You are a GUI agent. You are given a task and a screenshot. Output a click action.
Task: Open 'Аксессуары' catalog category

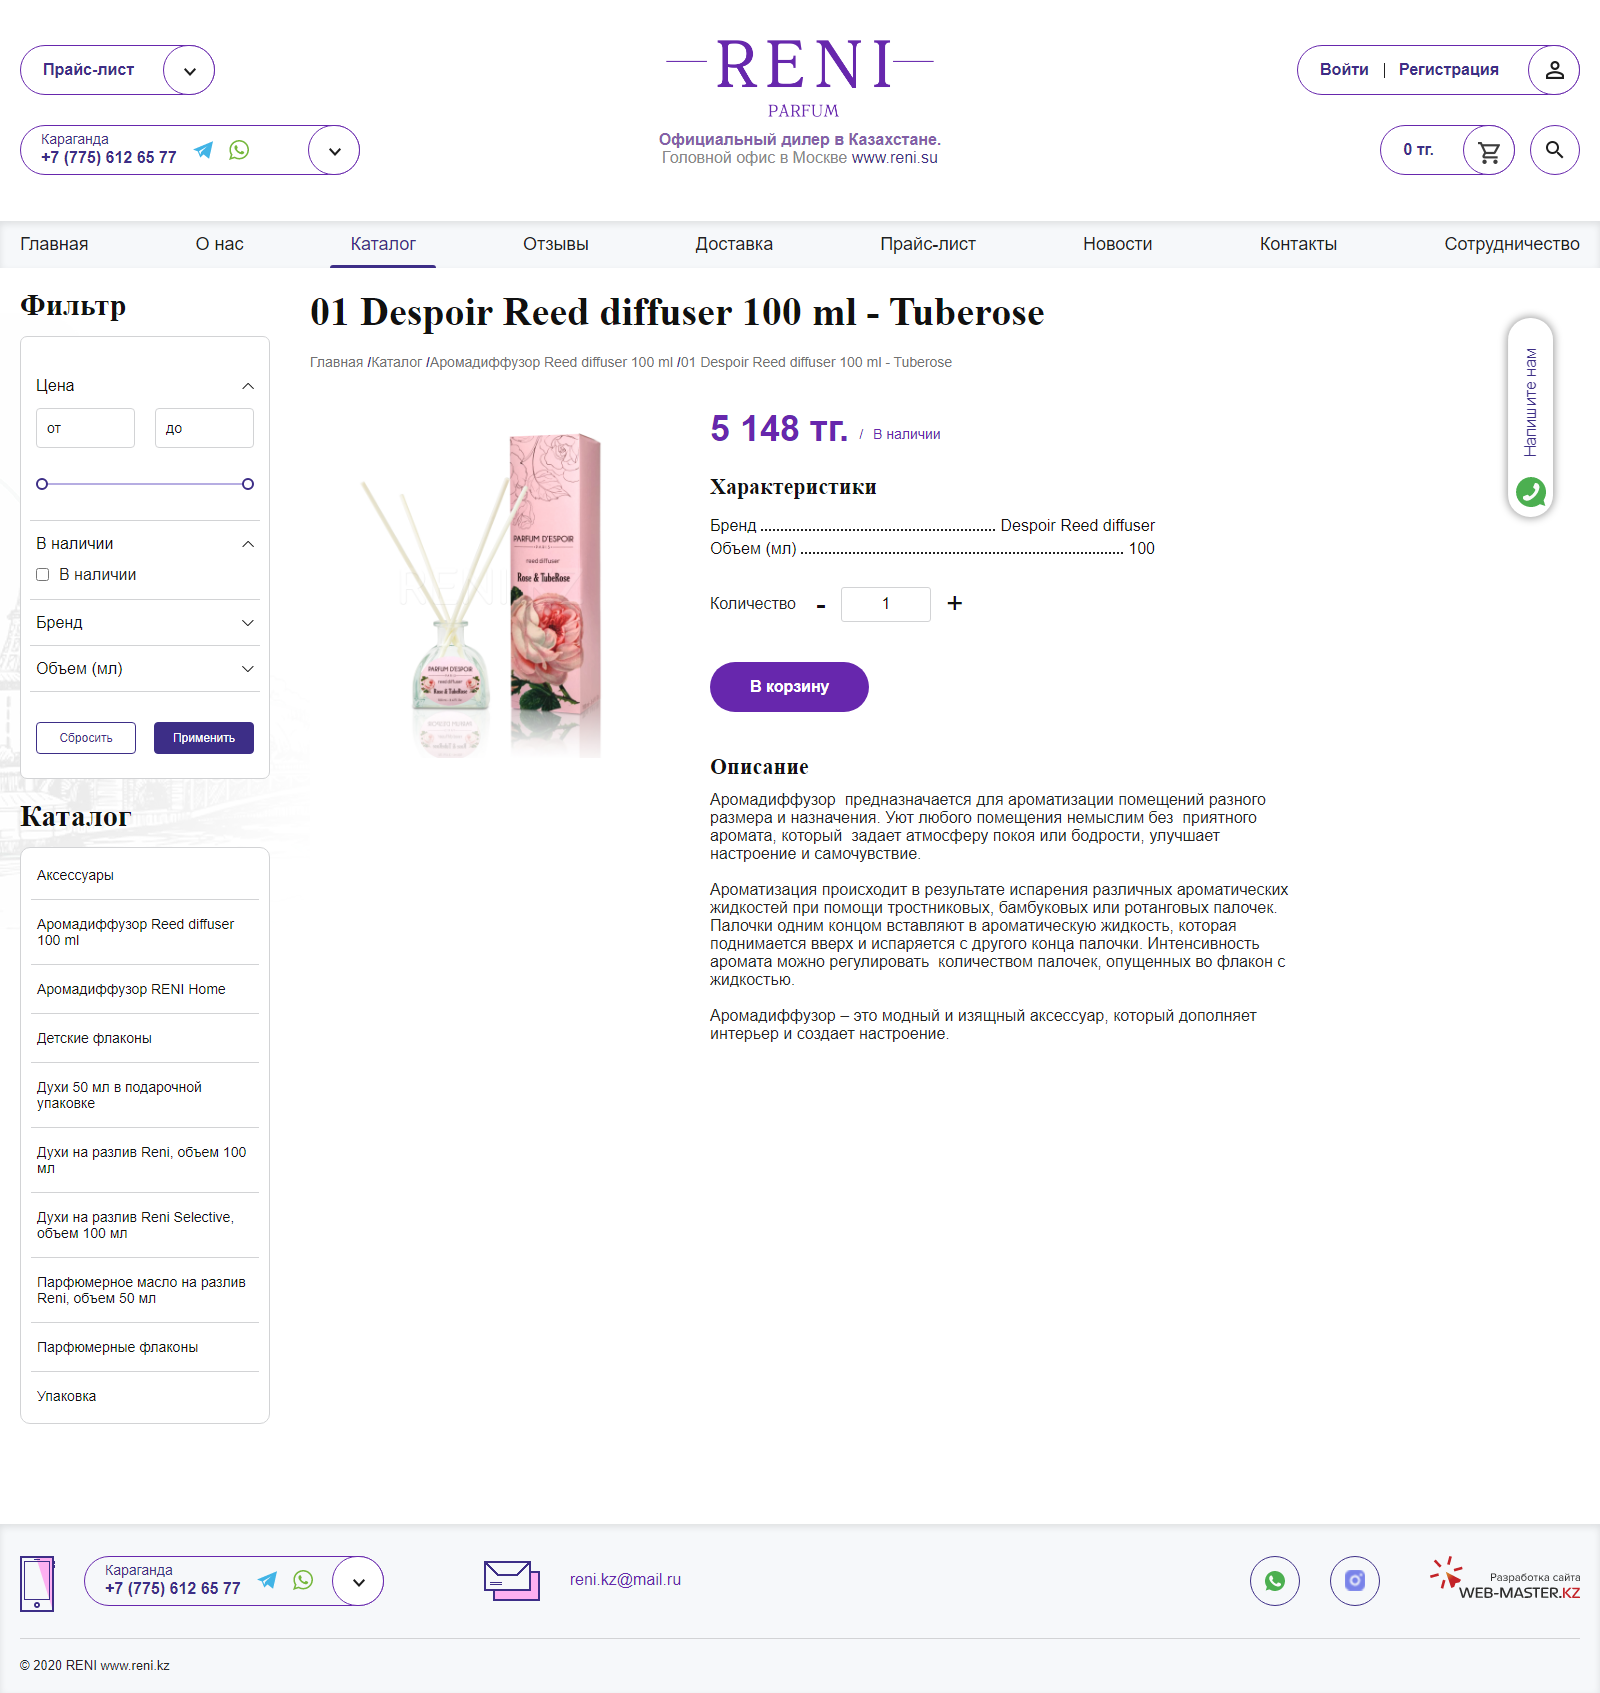[x=75, y=875]
